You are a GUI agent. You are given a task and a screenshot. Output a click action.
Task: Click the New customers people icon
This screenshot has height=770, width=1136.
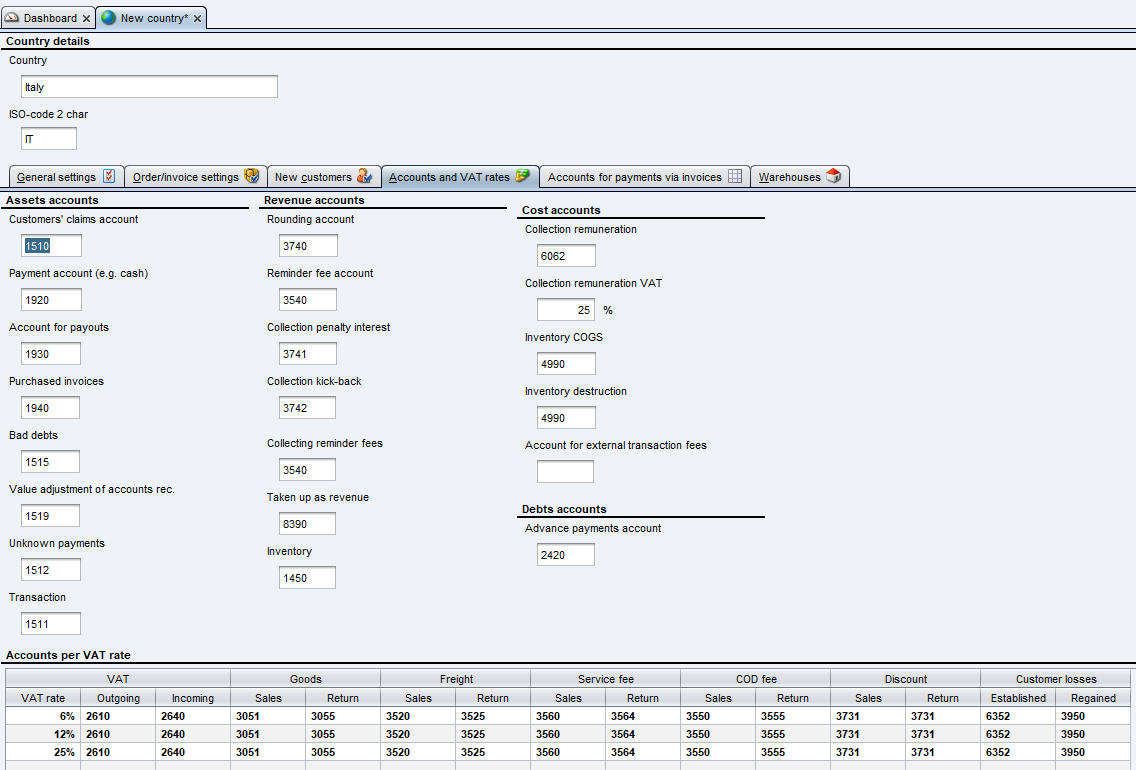click(365, 177)
